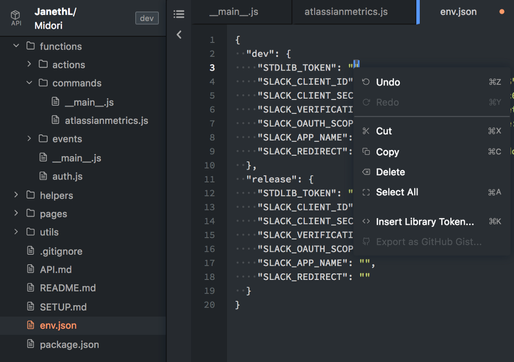Expand the pages folder chevron
This screenshot has width=514, height=362.
[x=16, y=213]
